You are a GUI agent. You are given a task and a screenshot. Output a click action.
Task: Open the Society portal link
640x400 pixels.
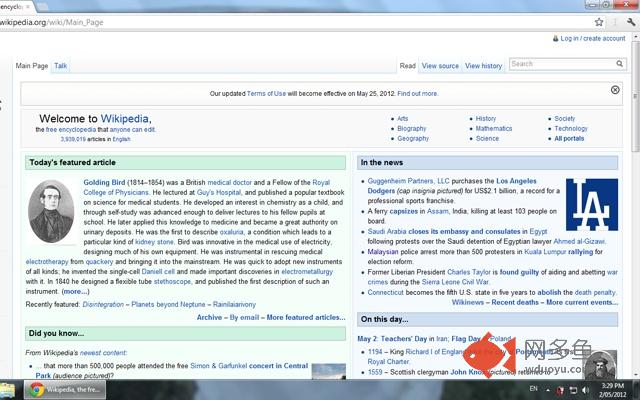tap(564, 118)
